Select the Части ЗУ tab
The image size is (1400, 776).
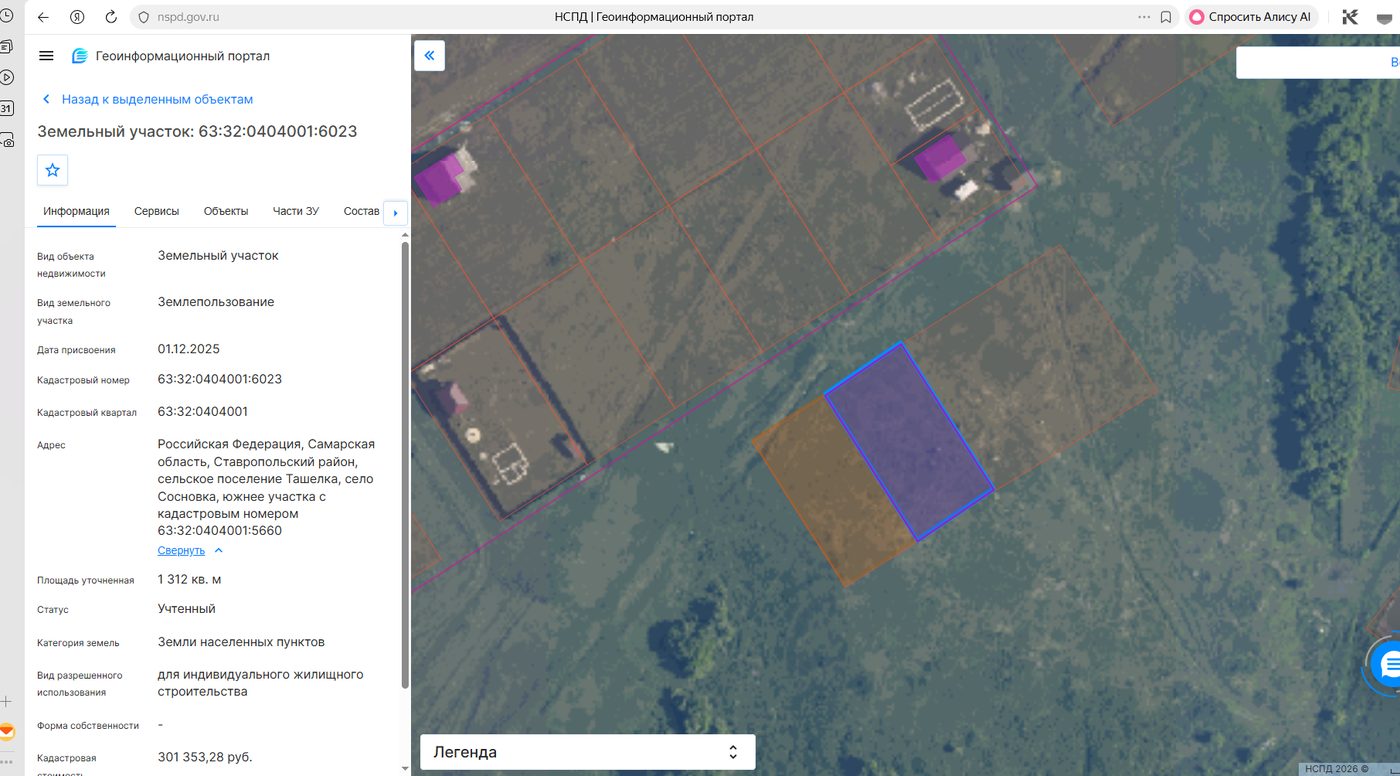(x=296, y=211)
